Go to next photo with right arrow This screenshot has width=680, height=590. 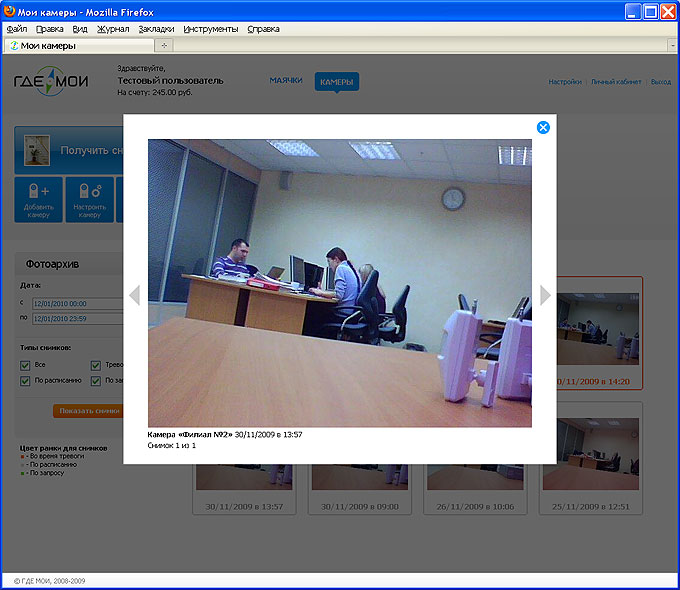click(x=545, y=295)
